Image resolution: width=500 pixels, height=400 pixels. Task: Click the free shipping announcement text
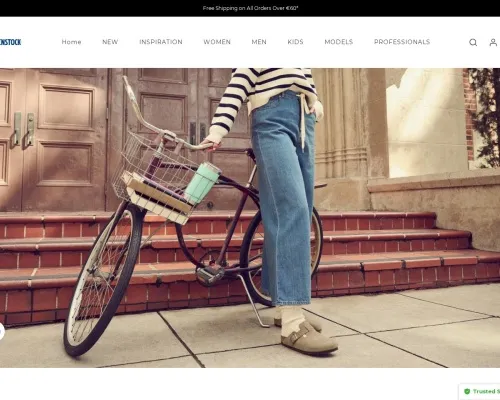pyautogui.click(x=250, y=8)
